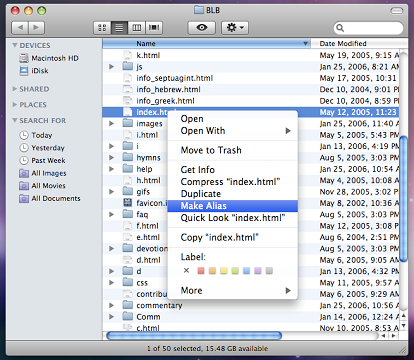The width and height of the screenshot is (414, 360).
Task: Choose Move to Trash
Action: pyautogui.click(x=233, y=150)
